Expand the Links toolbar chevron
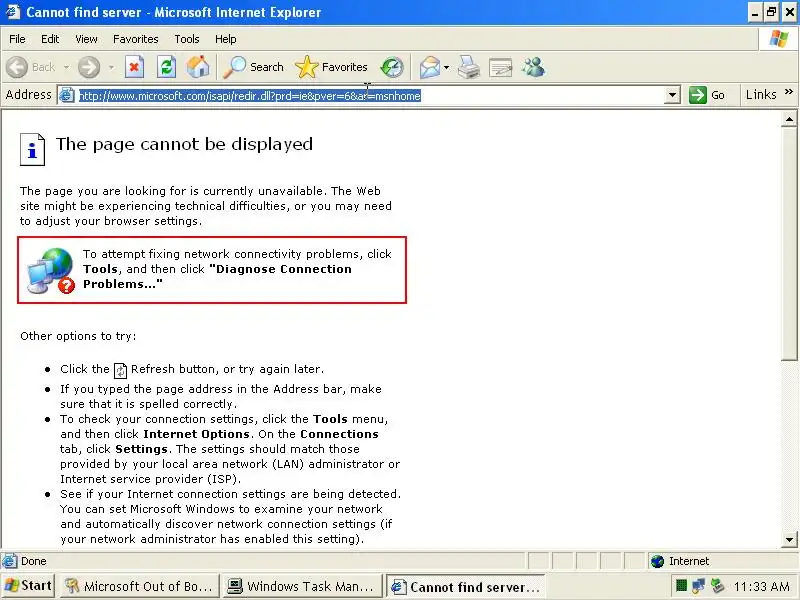The width and height of the screenshot is (800, 600). point(789,92)
